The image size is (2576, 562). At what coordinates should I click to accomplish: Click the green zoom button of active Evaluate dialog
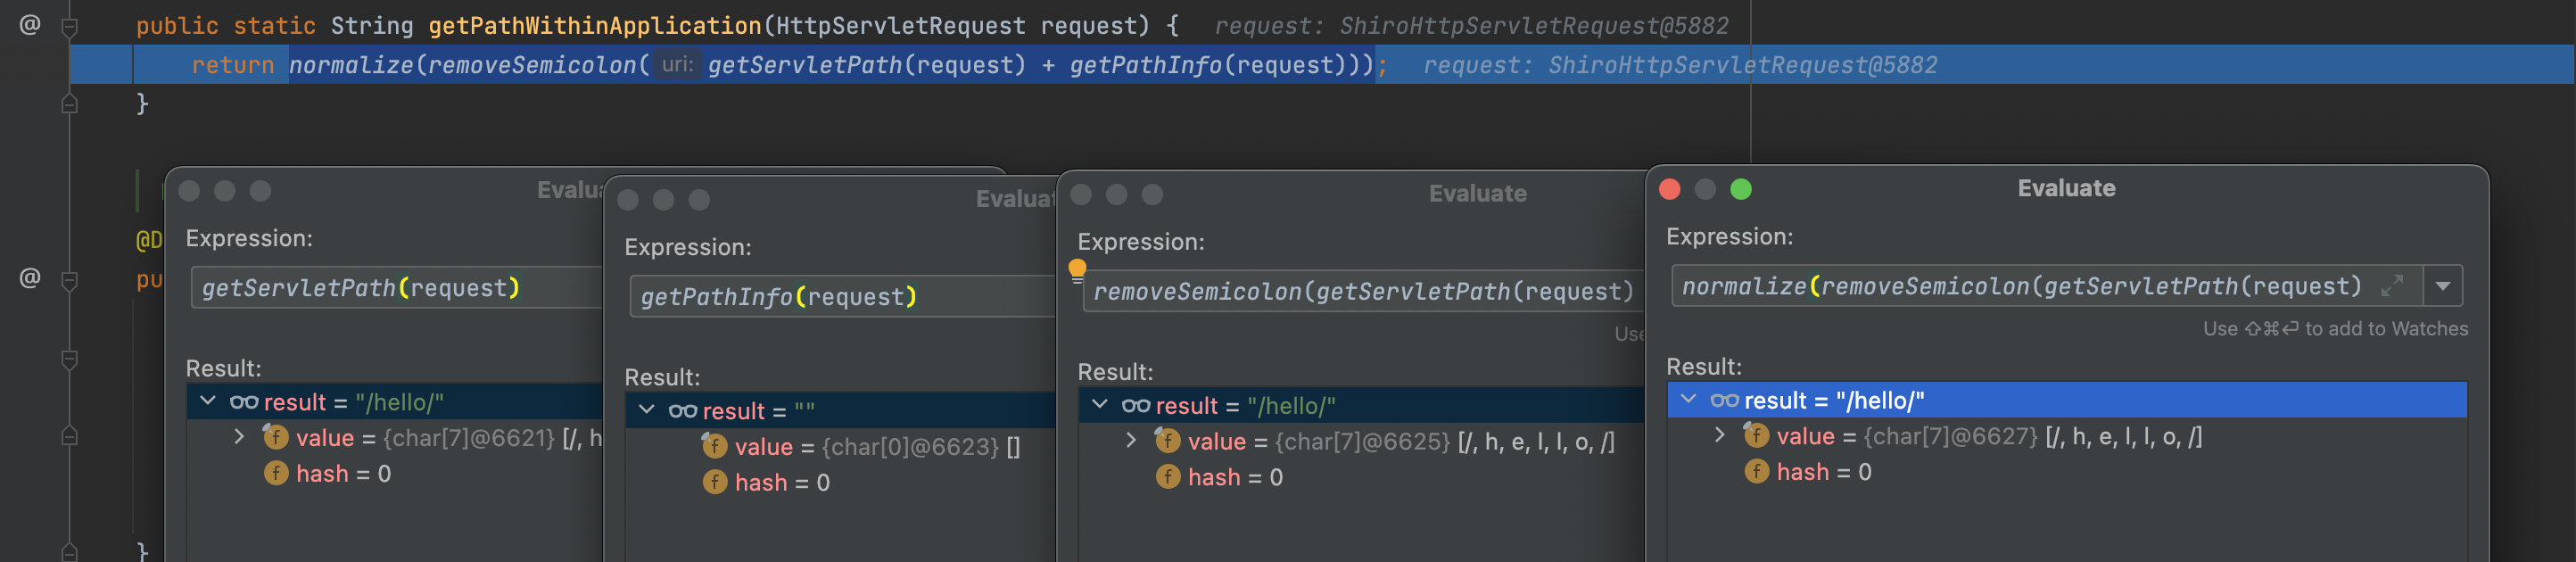[x=1741, y=189]
